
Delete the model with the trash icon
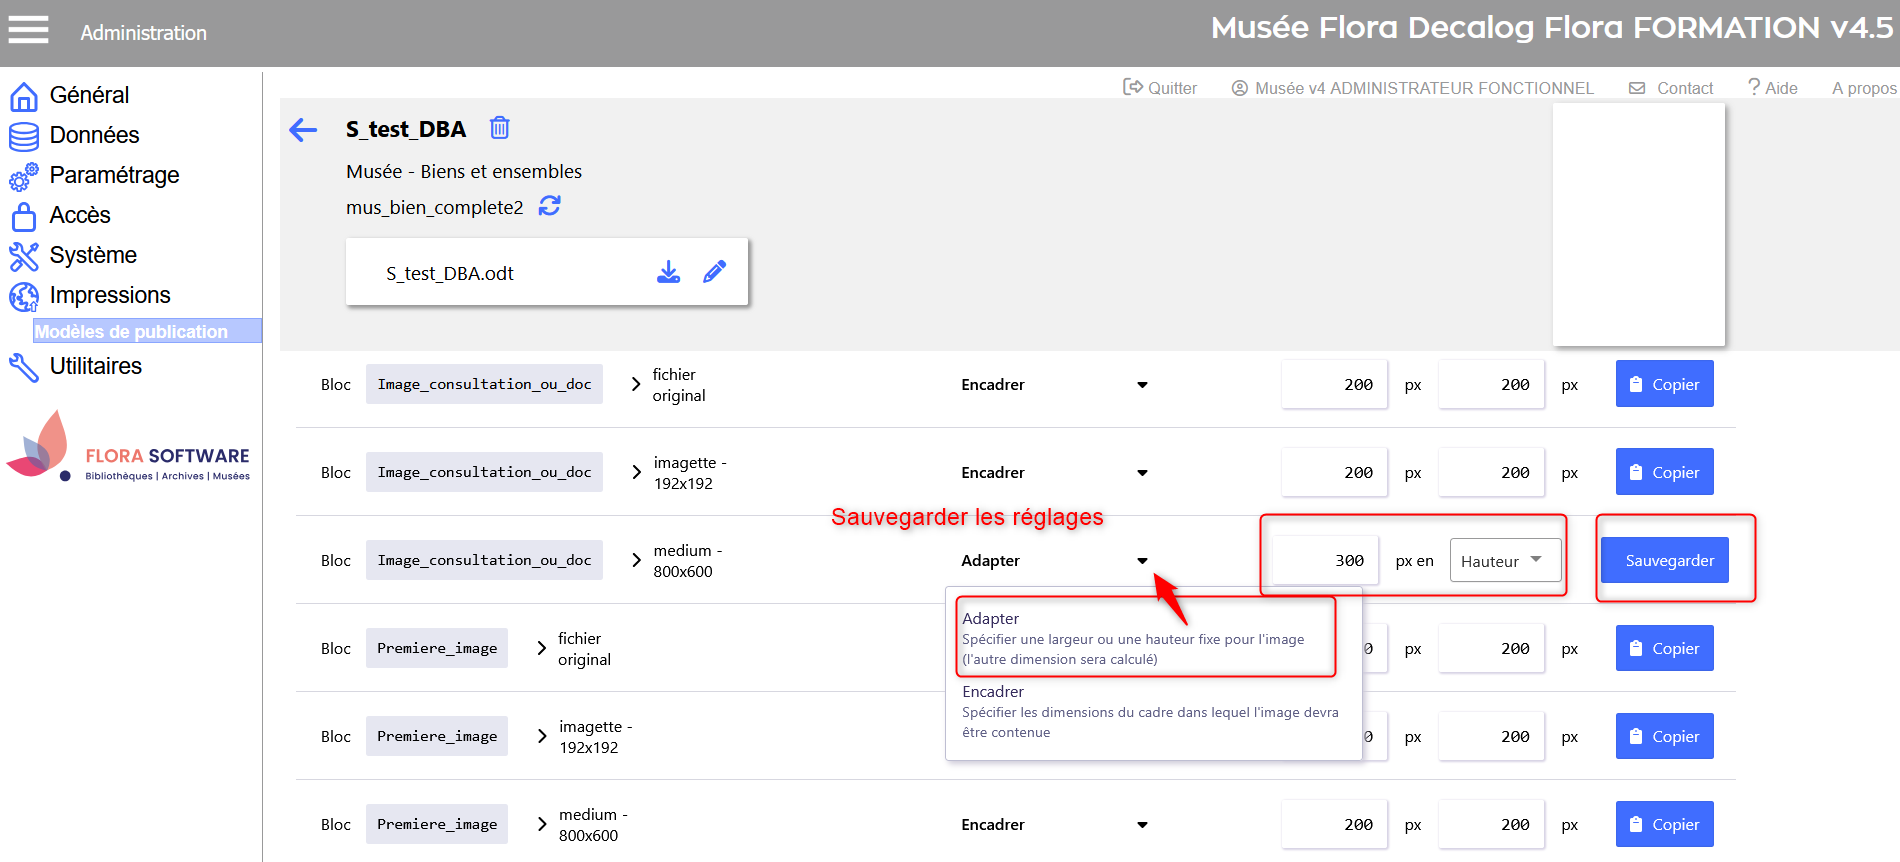499,128
